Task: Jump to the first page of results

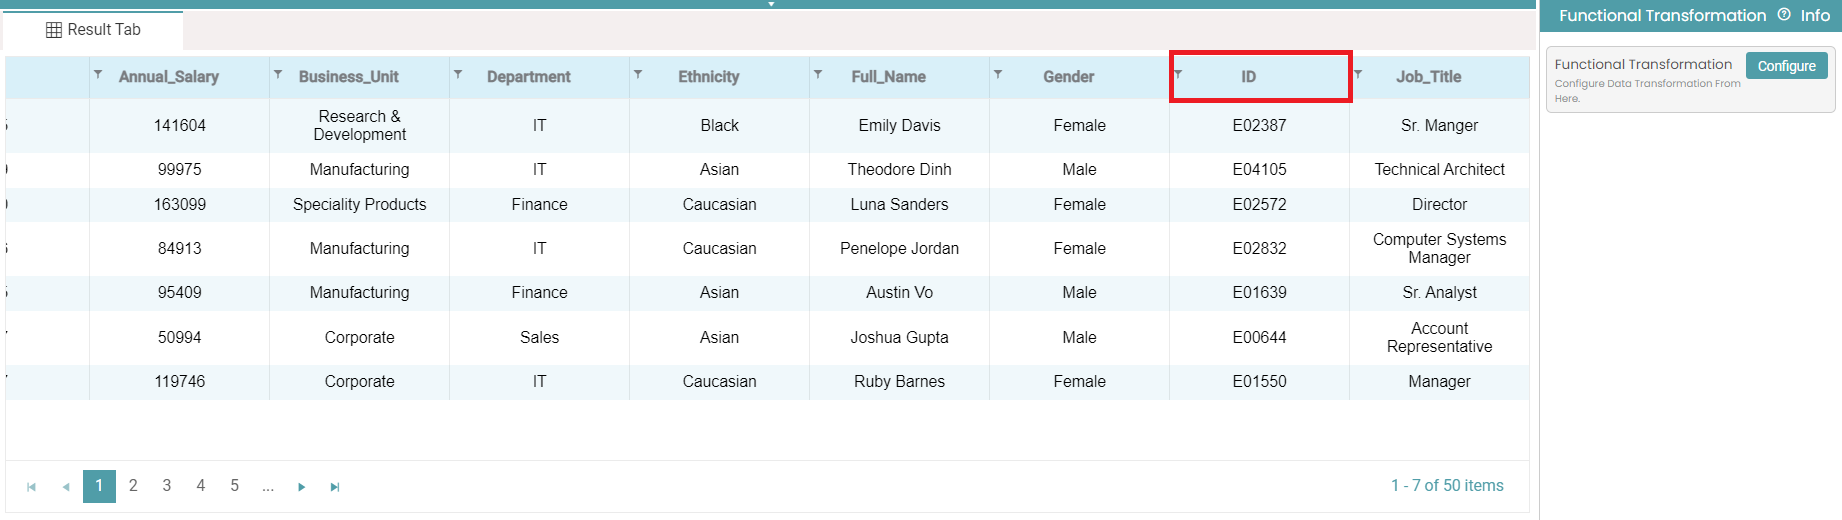Action: 31,487
